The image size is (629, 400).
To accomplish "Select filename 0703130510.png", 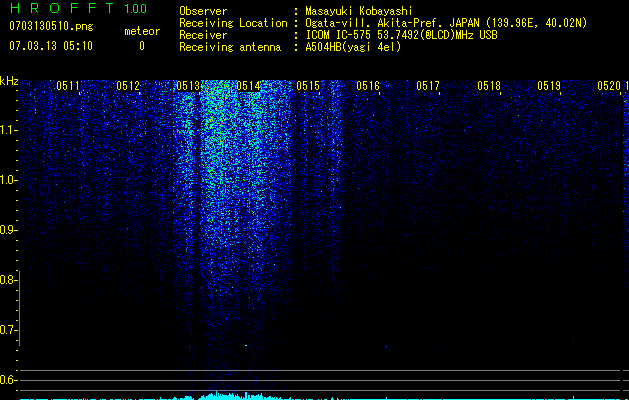I will 51,26.
